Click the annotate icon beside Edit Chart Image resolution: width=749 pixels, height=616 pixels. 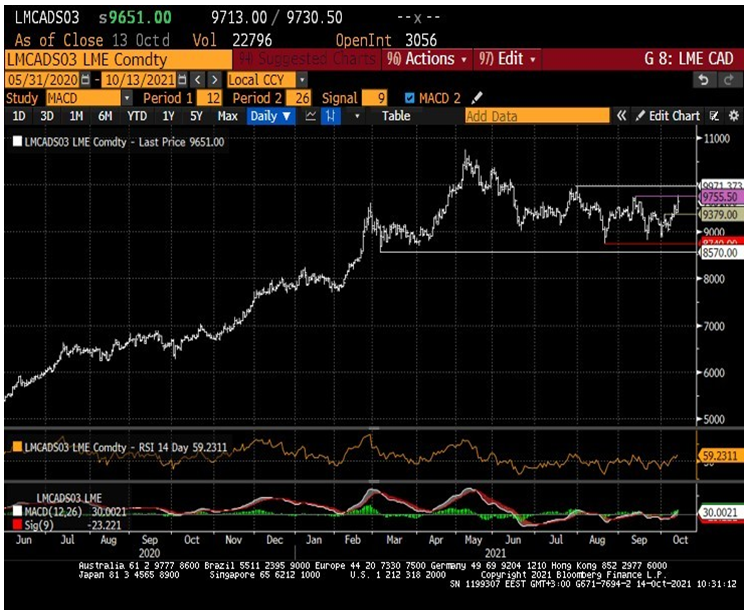[x=715, y=116]
